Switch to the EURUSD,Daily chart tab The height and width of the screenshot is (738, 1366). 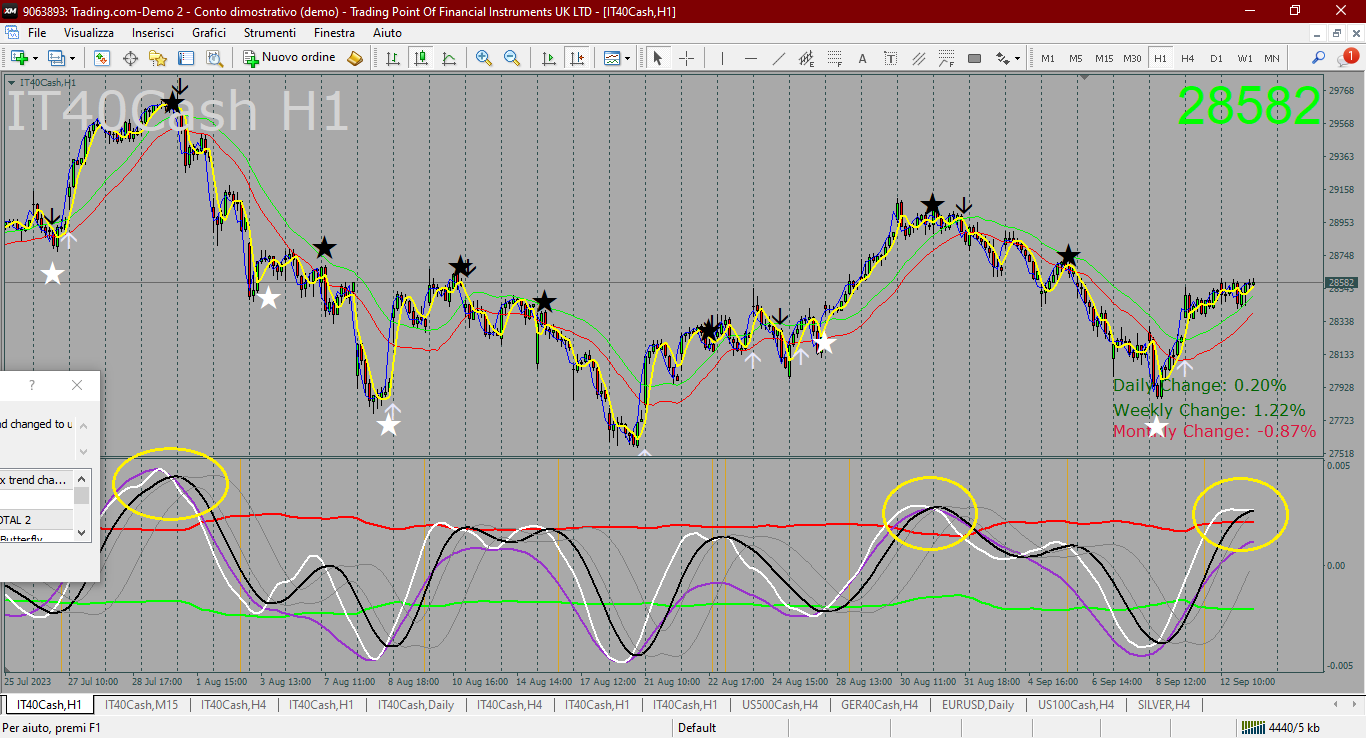tap(978, 705)
